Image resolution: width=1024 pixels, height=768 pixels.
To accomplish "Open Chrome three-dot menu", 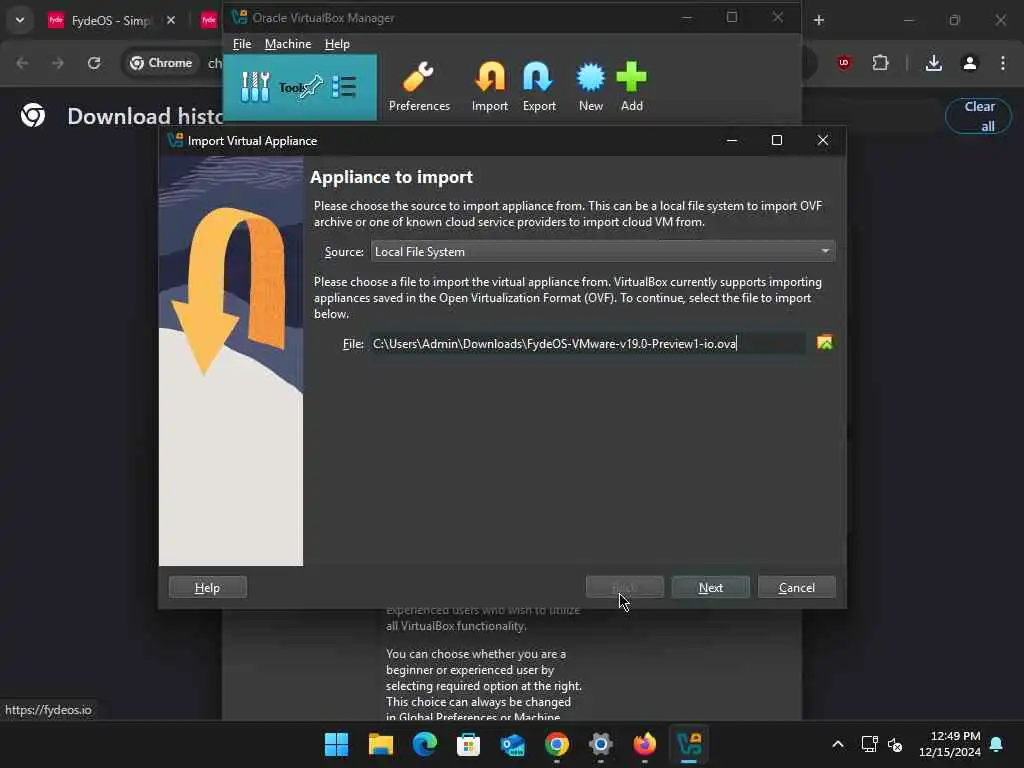I will (1002, 63).
